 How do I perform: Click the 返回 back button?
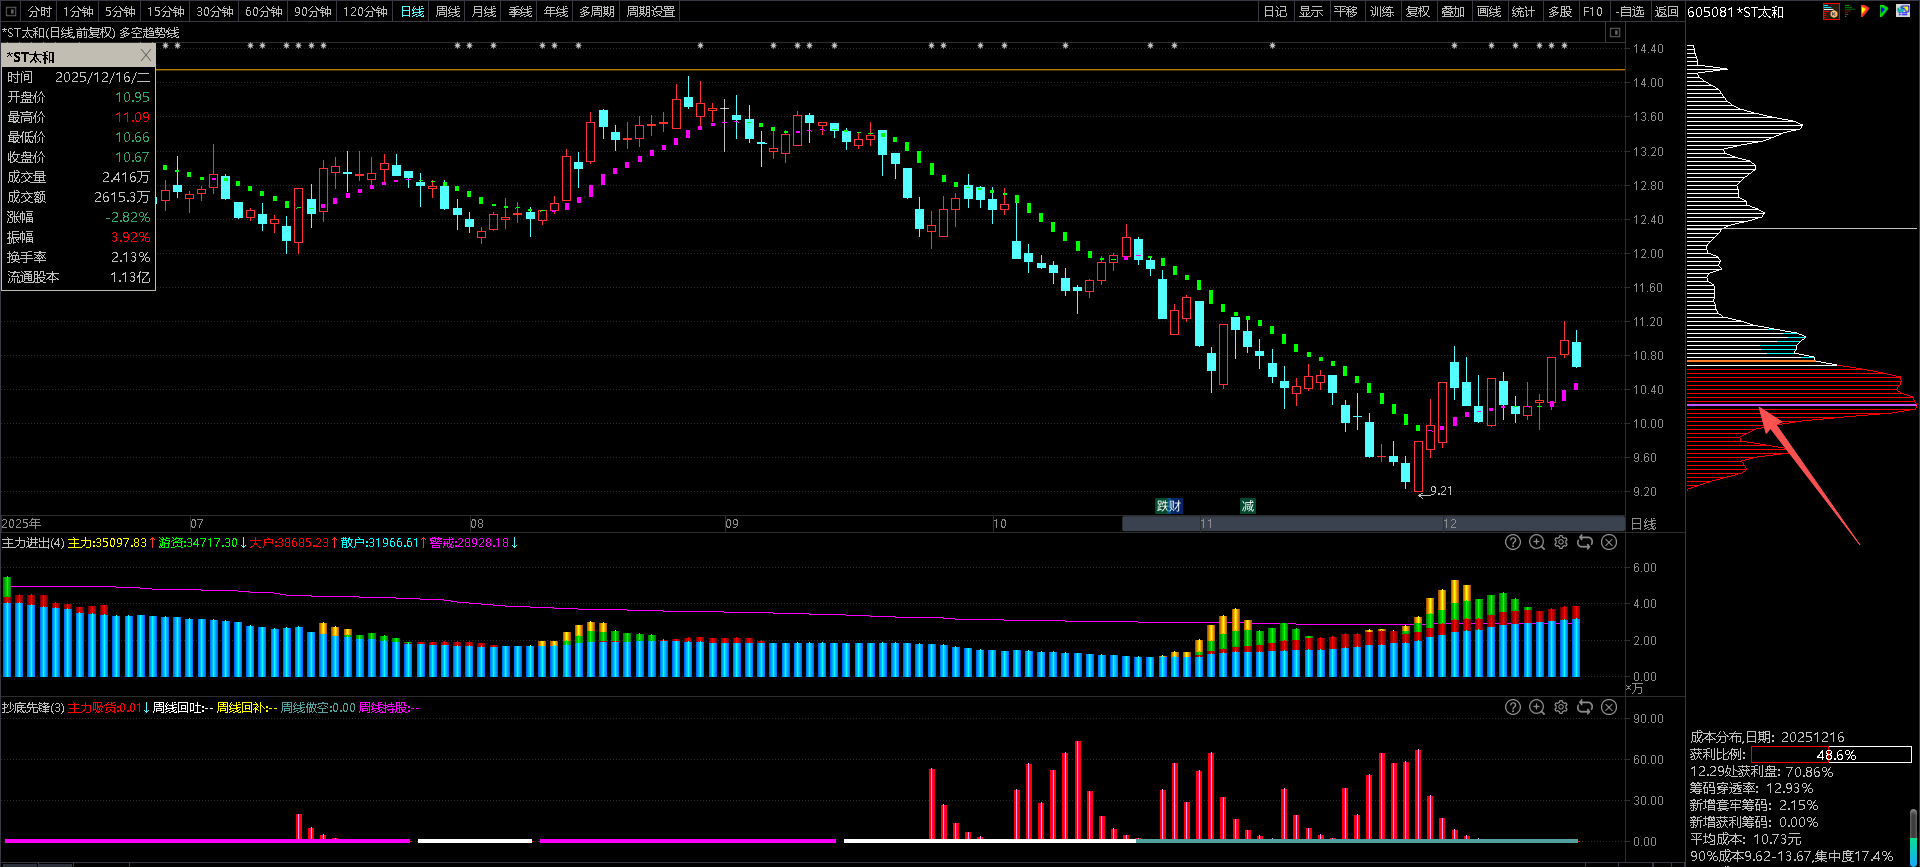1666,11
